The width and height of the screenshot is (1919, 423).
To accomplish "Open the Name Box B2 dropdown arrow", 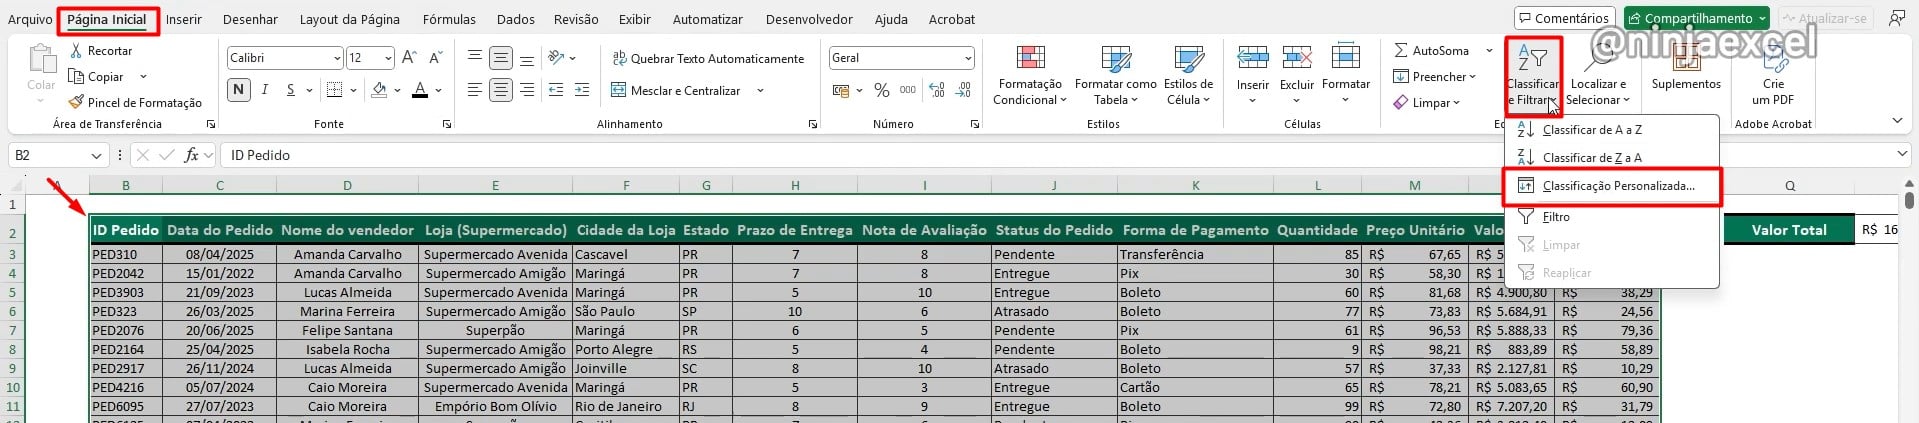I will [96, 155].
